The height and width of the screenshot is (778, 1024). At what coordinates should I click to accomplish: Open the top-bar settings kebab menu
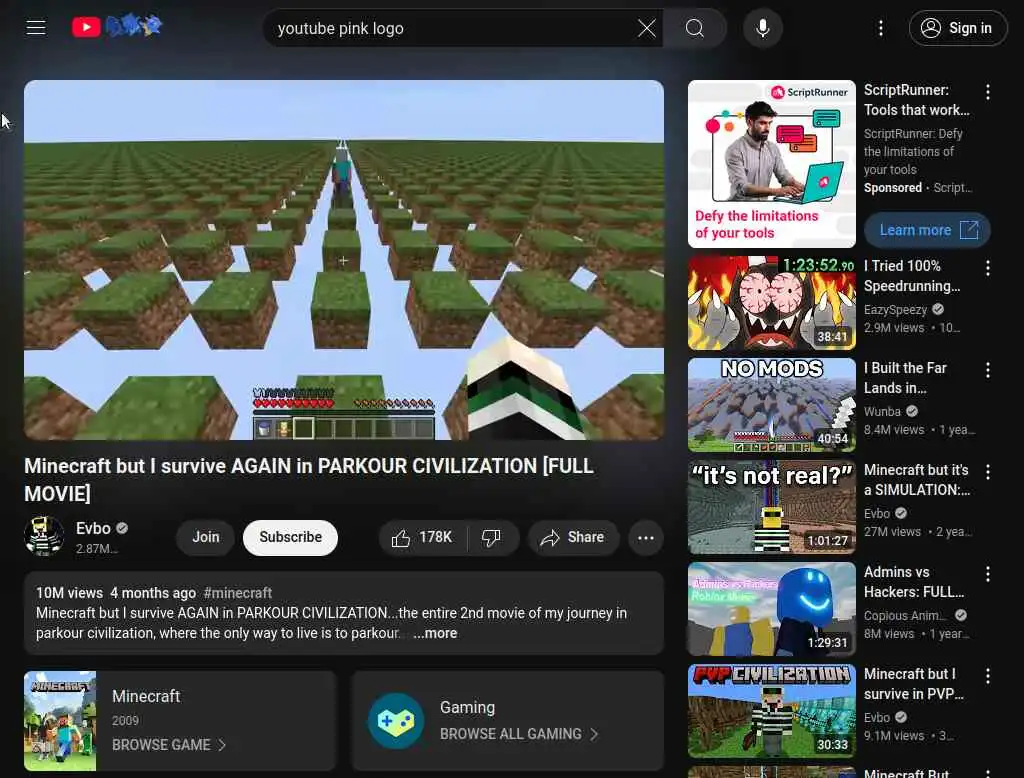click(881, 28)
